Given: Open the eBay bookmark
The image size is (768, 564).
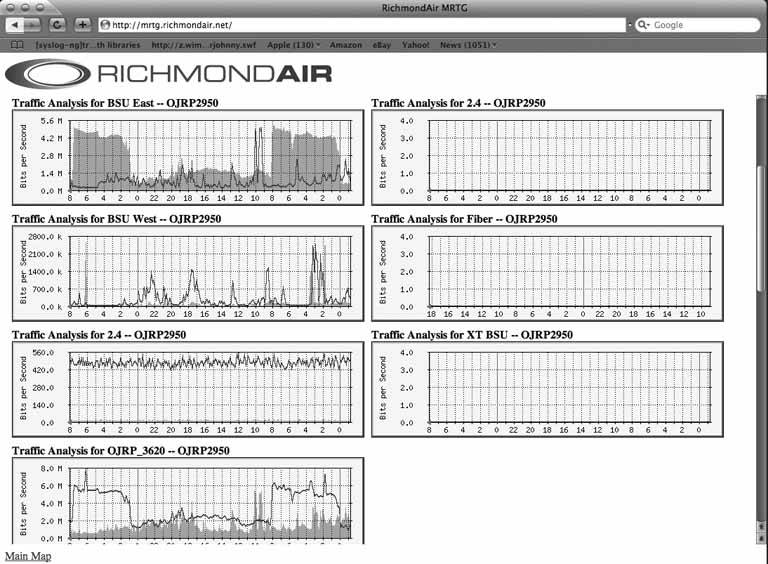Looking at the screenshot, I should click(x=382, y=45).
